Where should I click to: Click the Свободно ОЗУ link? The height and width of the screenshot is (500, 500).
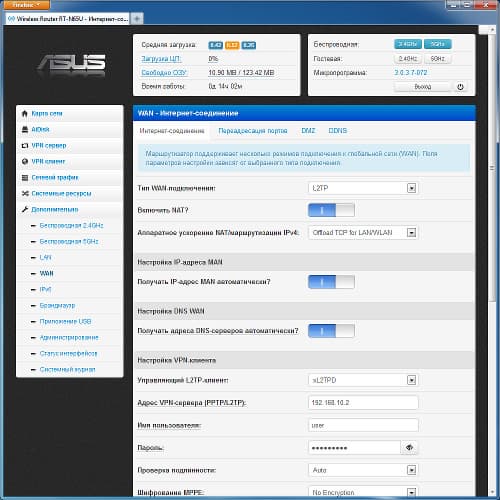164,73
